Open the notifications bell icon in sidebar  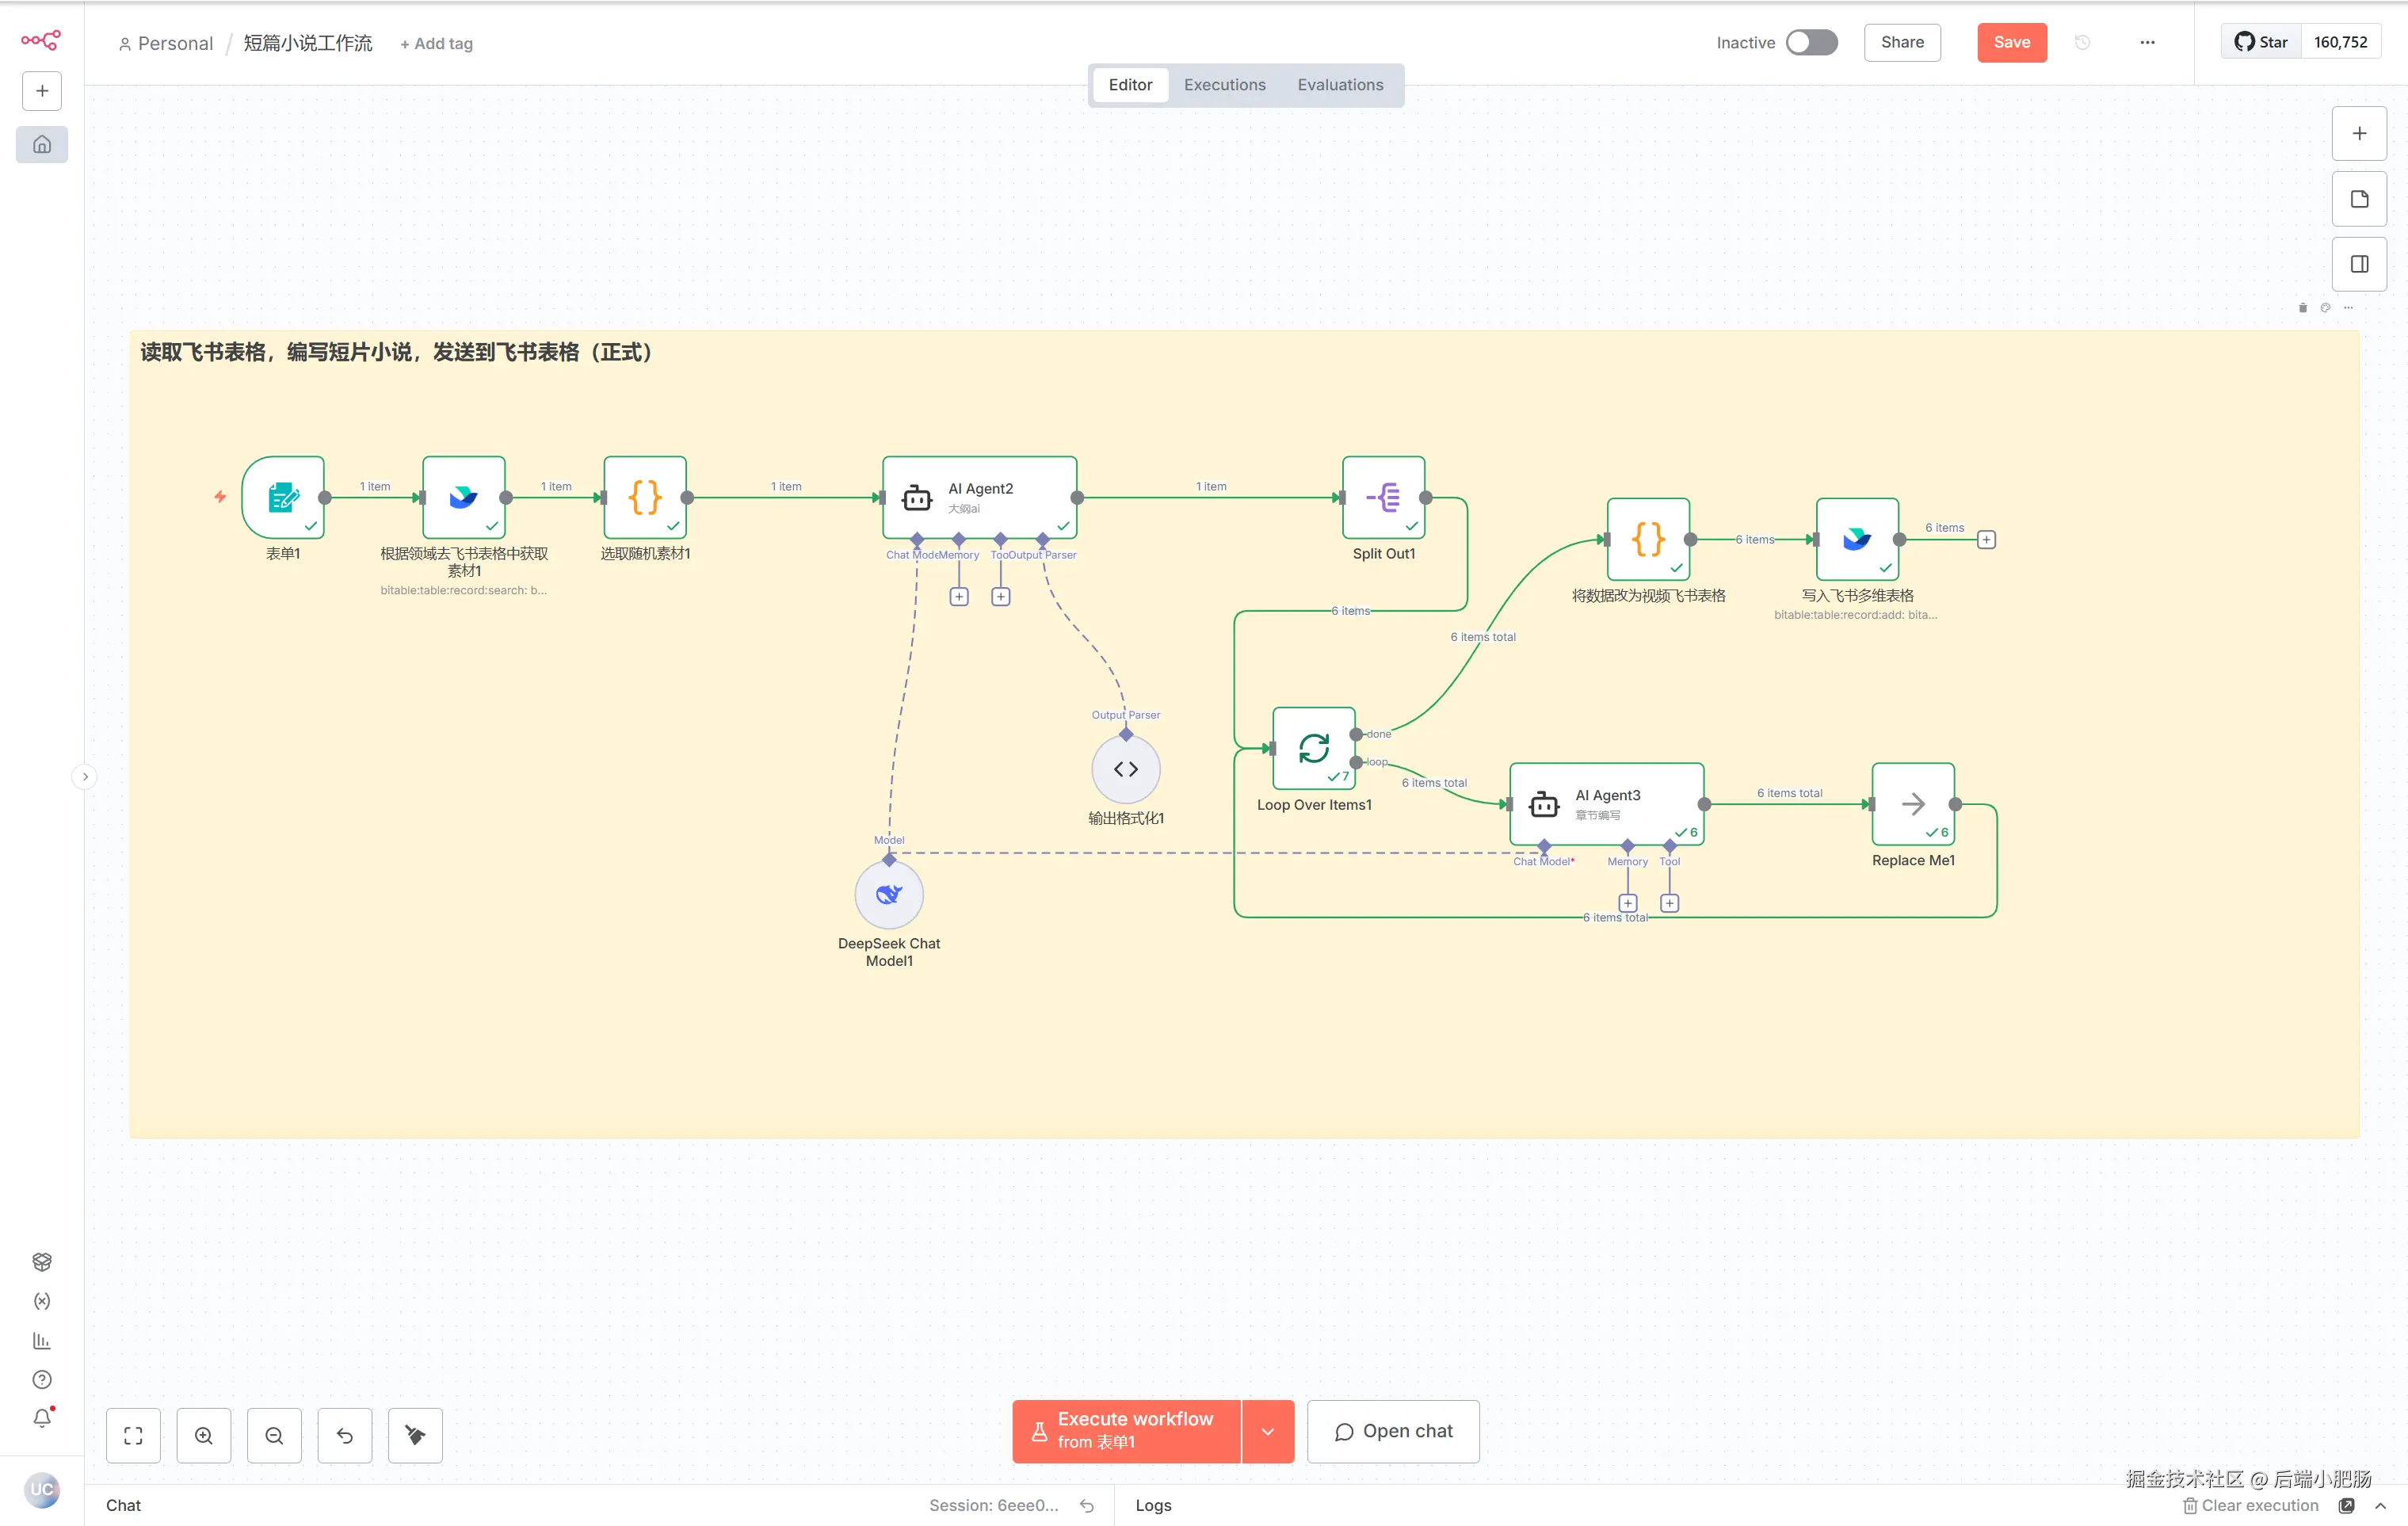pos(42,1418)
